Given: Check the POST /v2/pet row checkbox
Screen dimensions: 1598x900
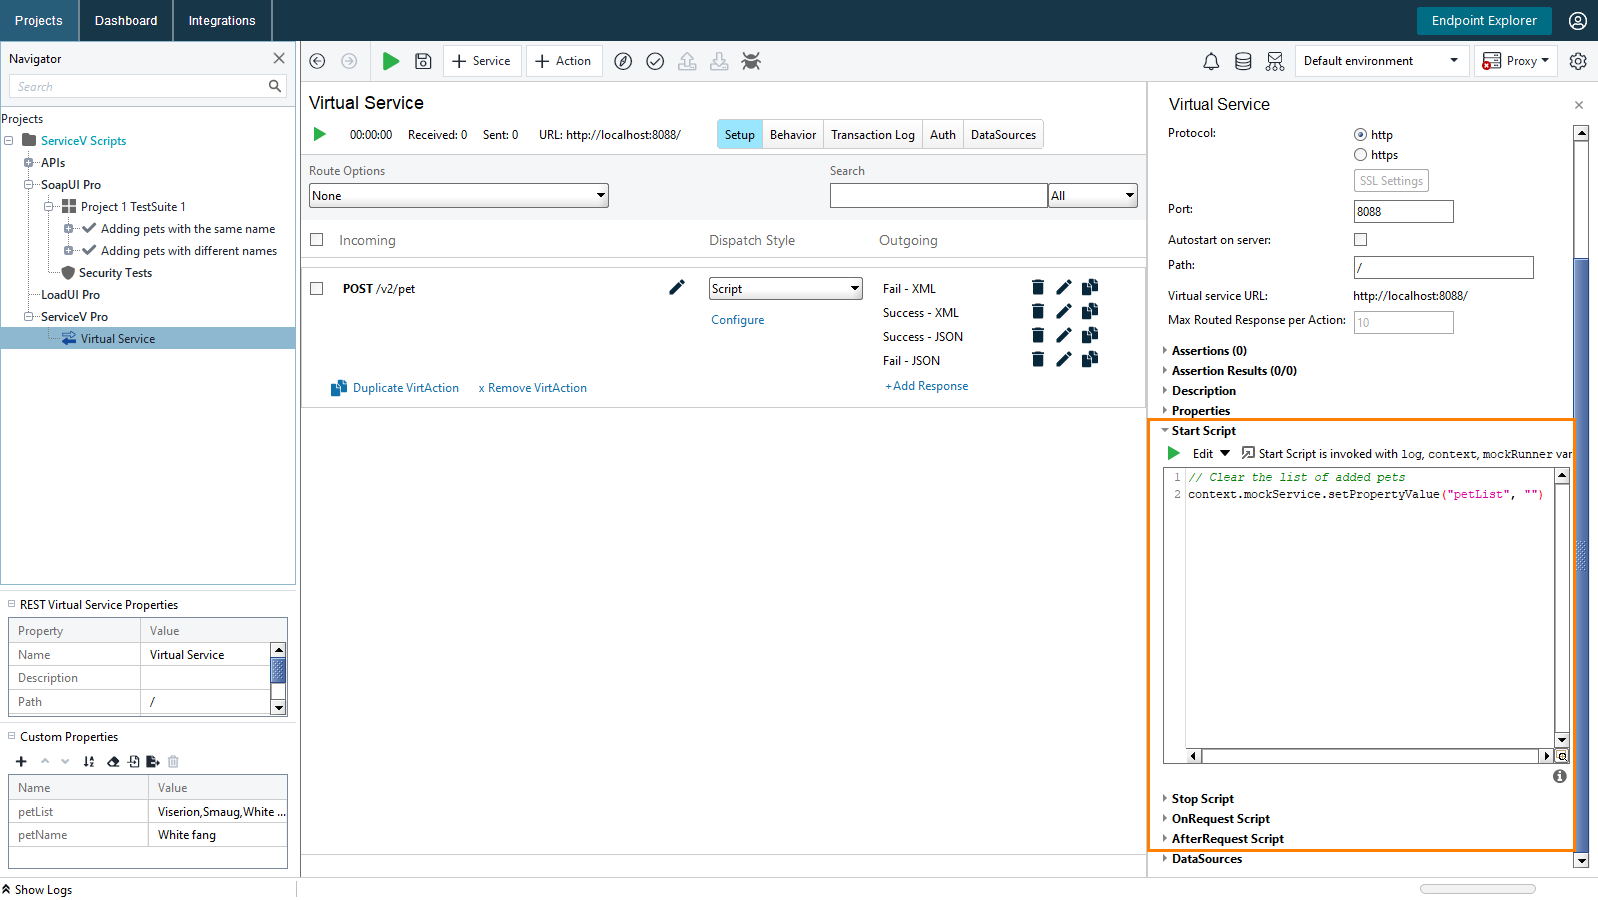Looking at the screenshot, I should click(317, 288).
